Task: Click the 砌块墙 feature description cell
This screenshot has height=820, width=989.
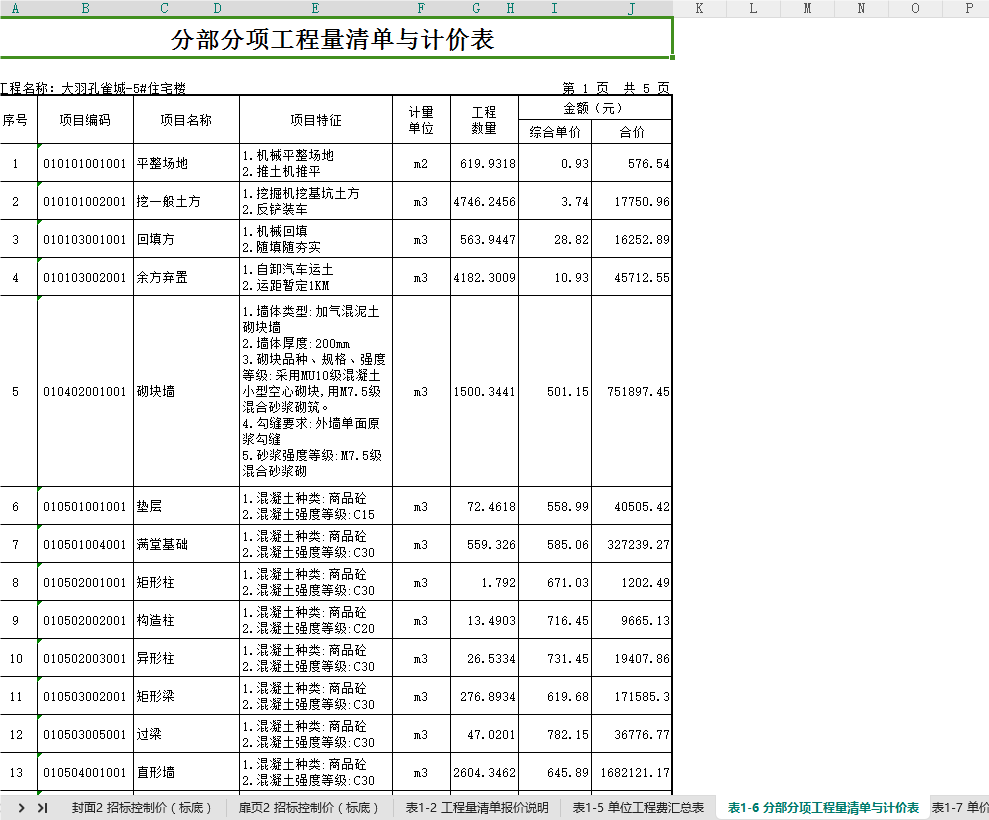Action: [315, 391]
